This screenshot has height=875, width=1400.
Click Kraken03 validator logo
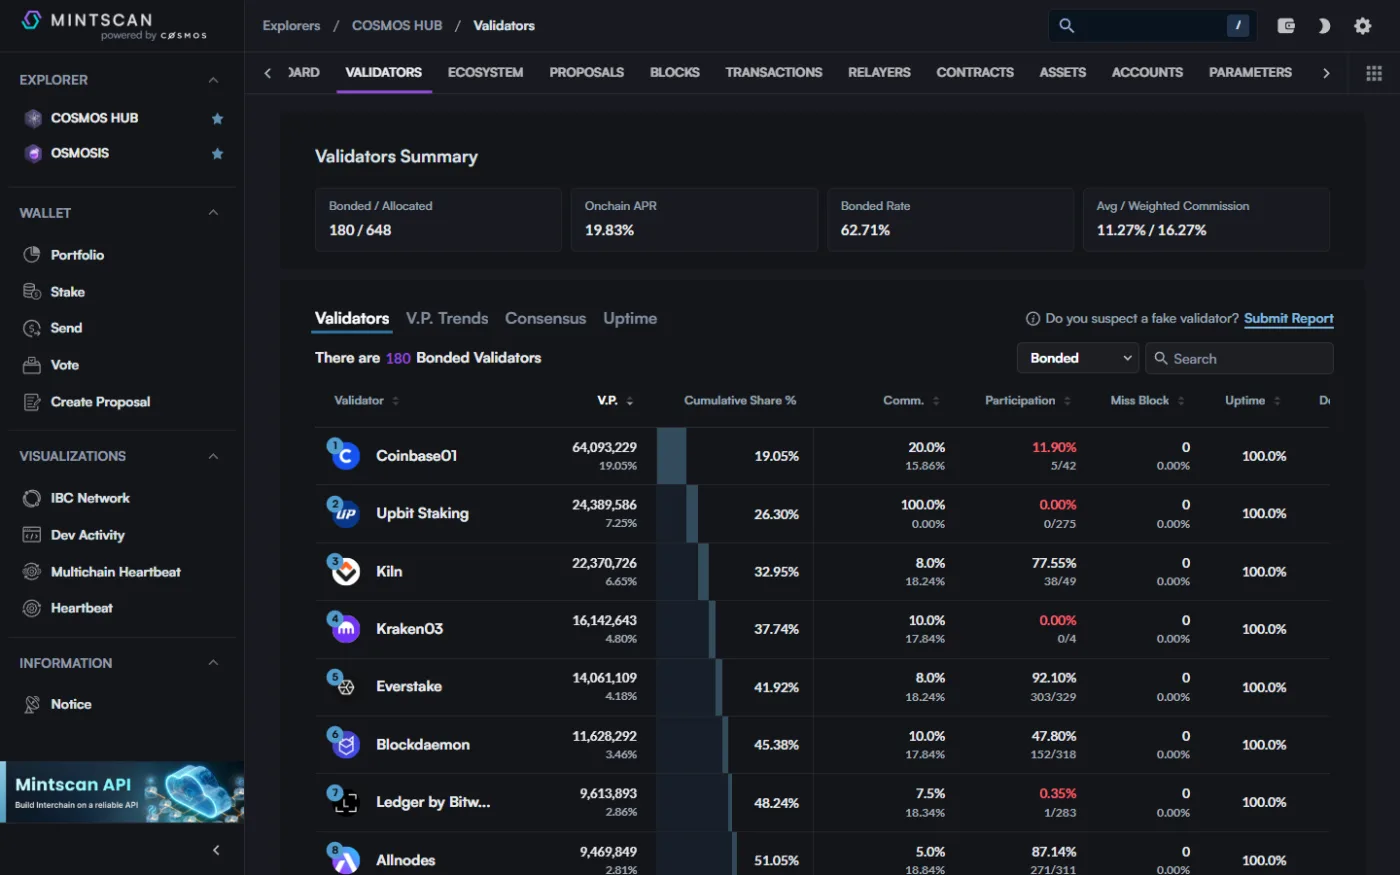pyautogui.click(x=345, y=629)
